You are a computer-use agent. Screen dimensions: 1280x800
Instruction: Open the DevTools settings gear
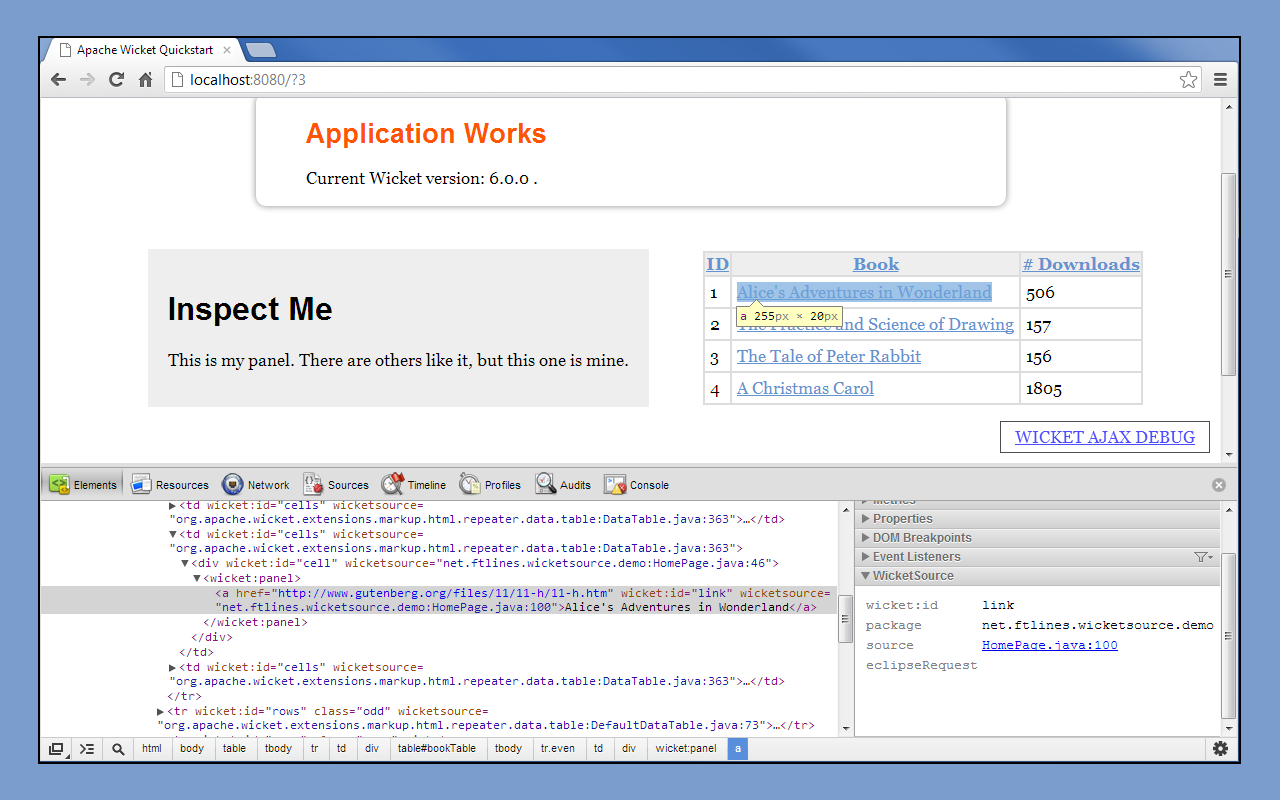tap(1220, 748)
